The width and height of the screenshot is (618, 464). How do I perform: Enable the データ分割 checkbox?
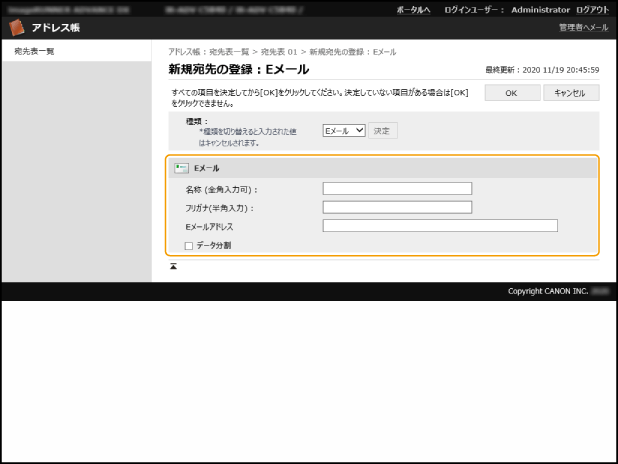click(188, 245)
